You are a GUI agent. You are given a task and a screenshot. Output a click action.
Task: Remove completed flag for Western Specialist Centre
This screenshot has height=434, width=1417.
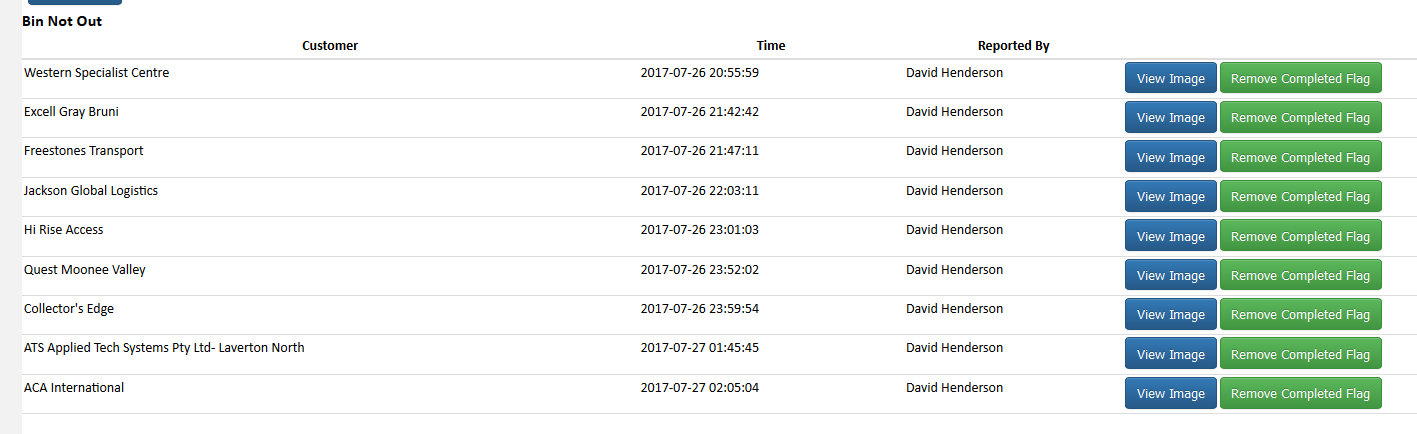coord(1300,78)
